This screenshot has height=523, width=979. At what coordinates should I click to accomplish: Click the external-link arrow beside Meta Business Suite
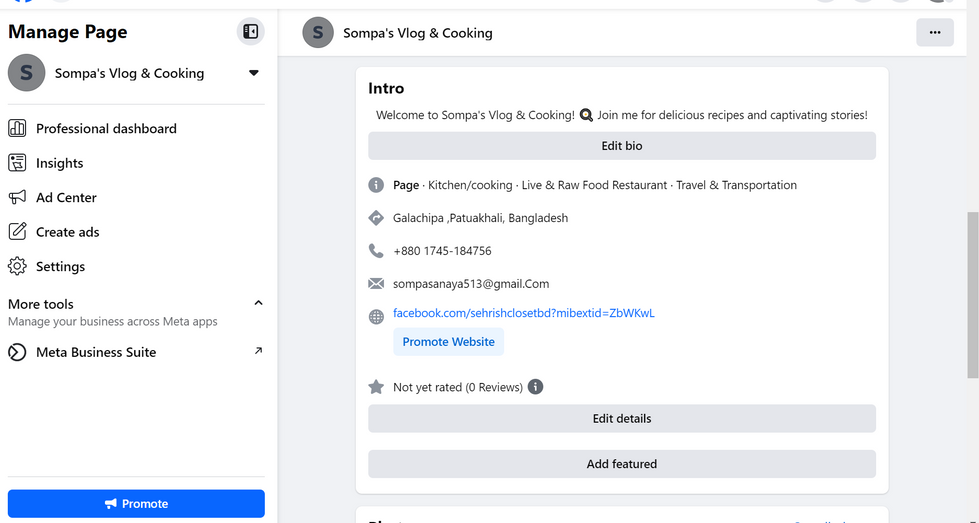click(x=258, y=351)
